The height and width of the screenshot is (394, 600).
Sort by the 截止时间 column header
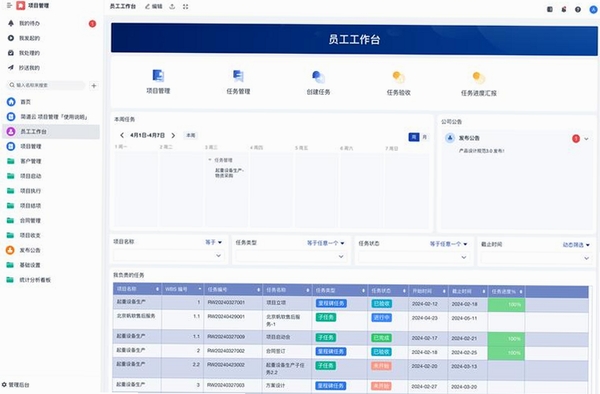[x=468, y=291]
